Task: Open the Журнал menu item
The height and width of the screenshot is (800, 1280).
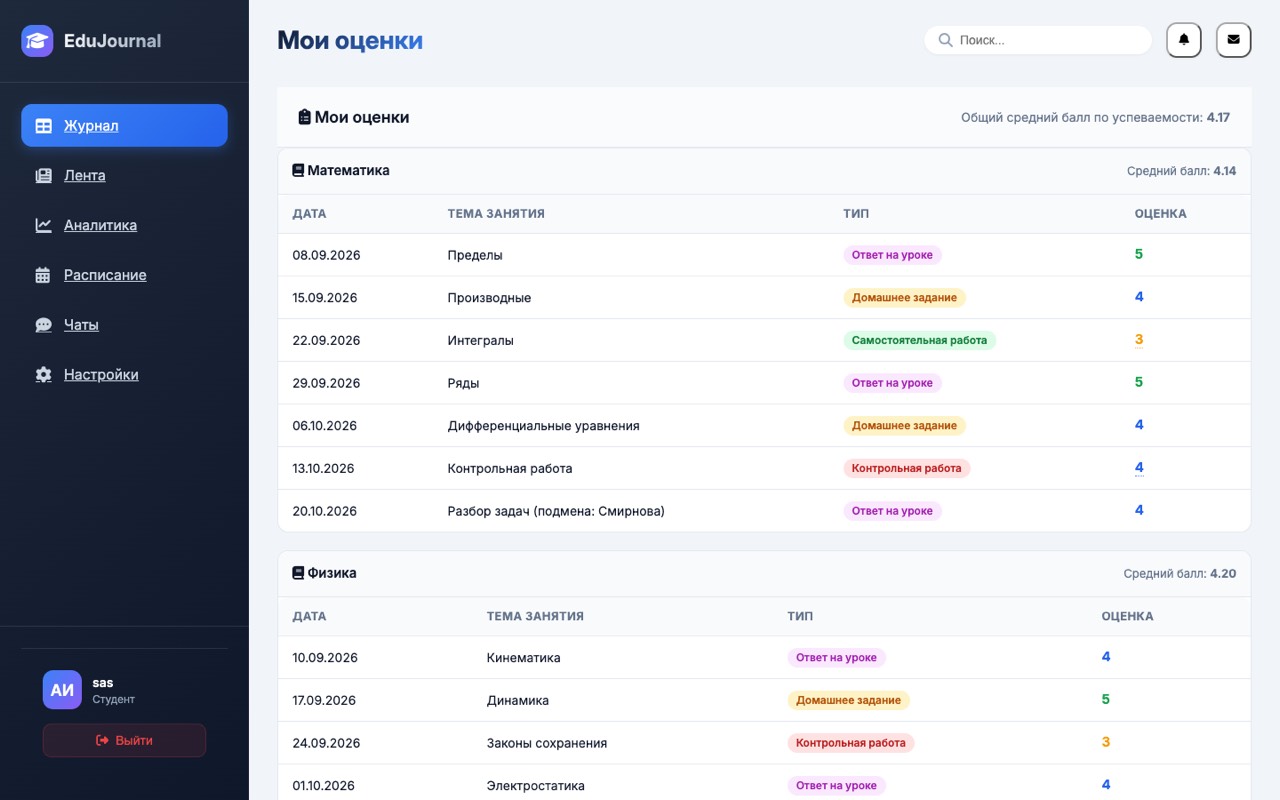Action: click(124, 126)
